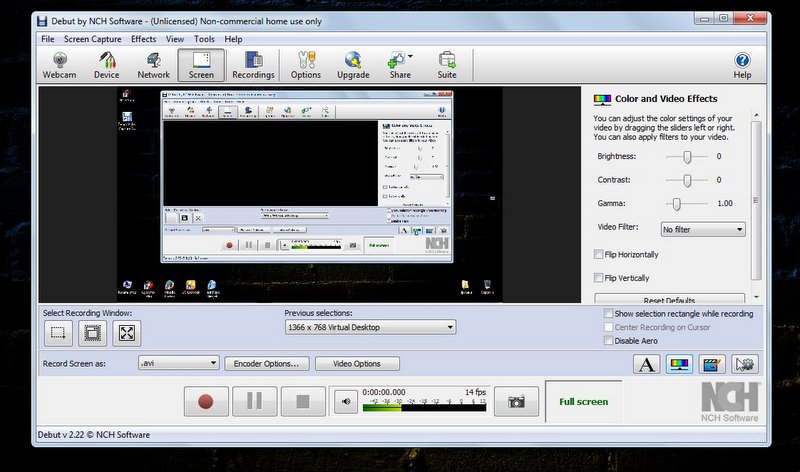Check Center Recording on Cursor
800x472 pixels.
tap(608, 327)
